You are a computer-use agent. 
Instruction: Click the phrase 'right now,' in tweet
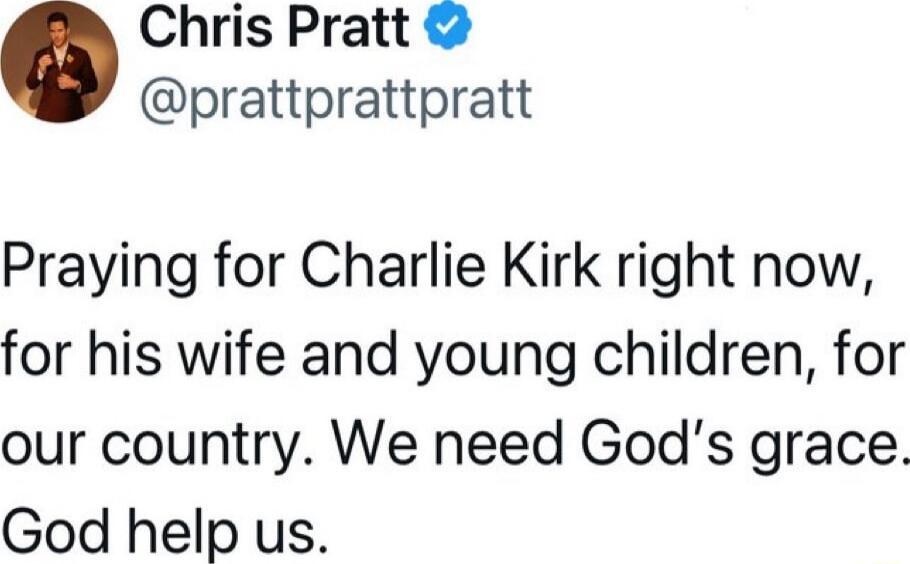click(743, 272)
